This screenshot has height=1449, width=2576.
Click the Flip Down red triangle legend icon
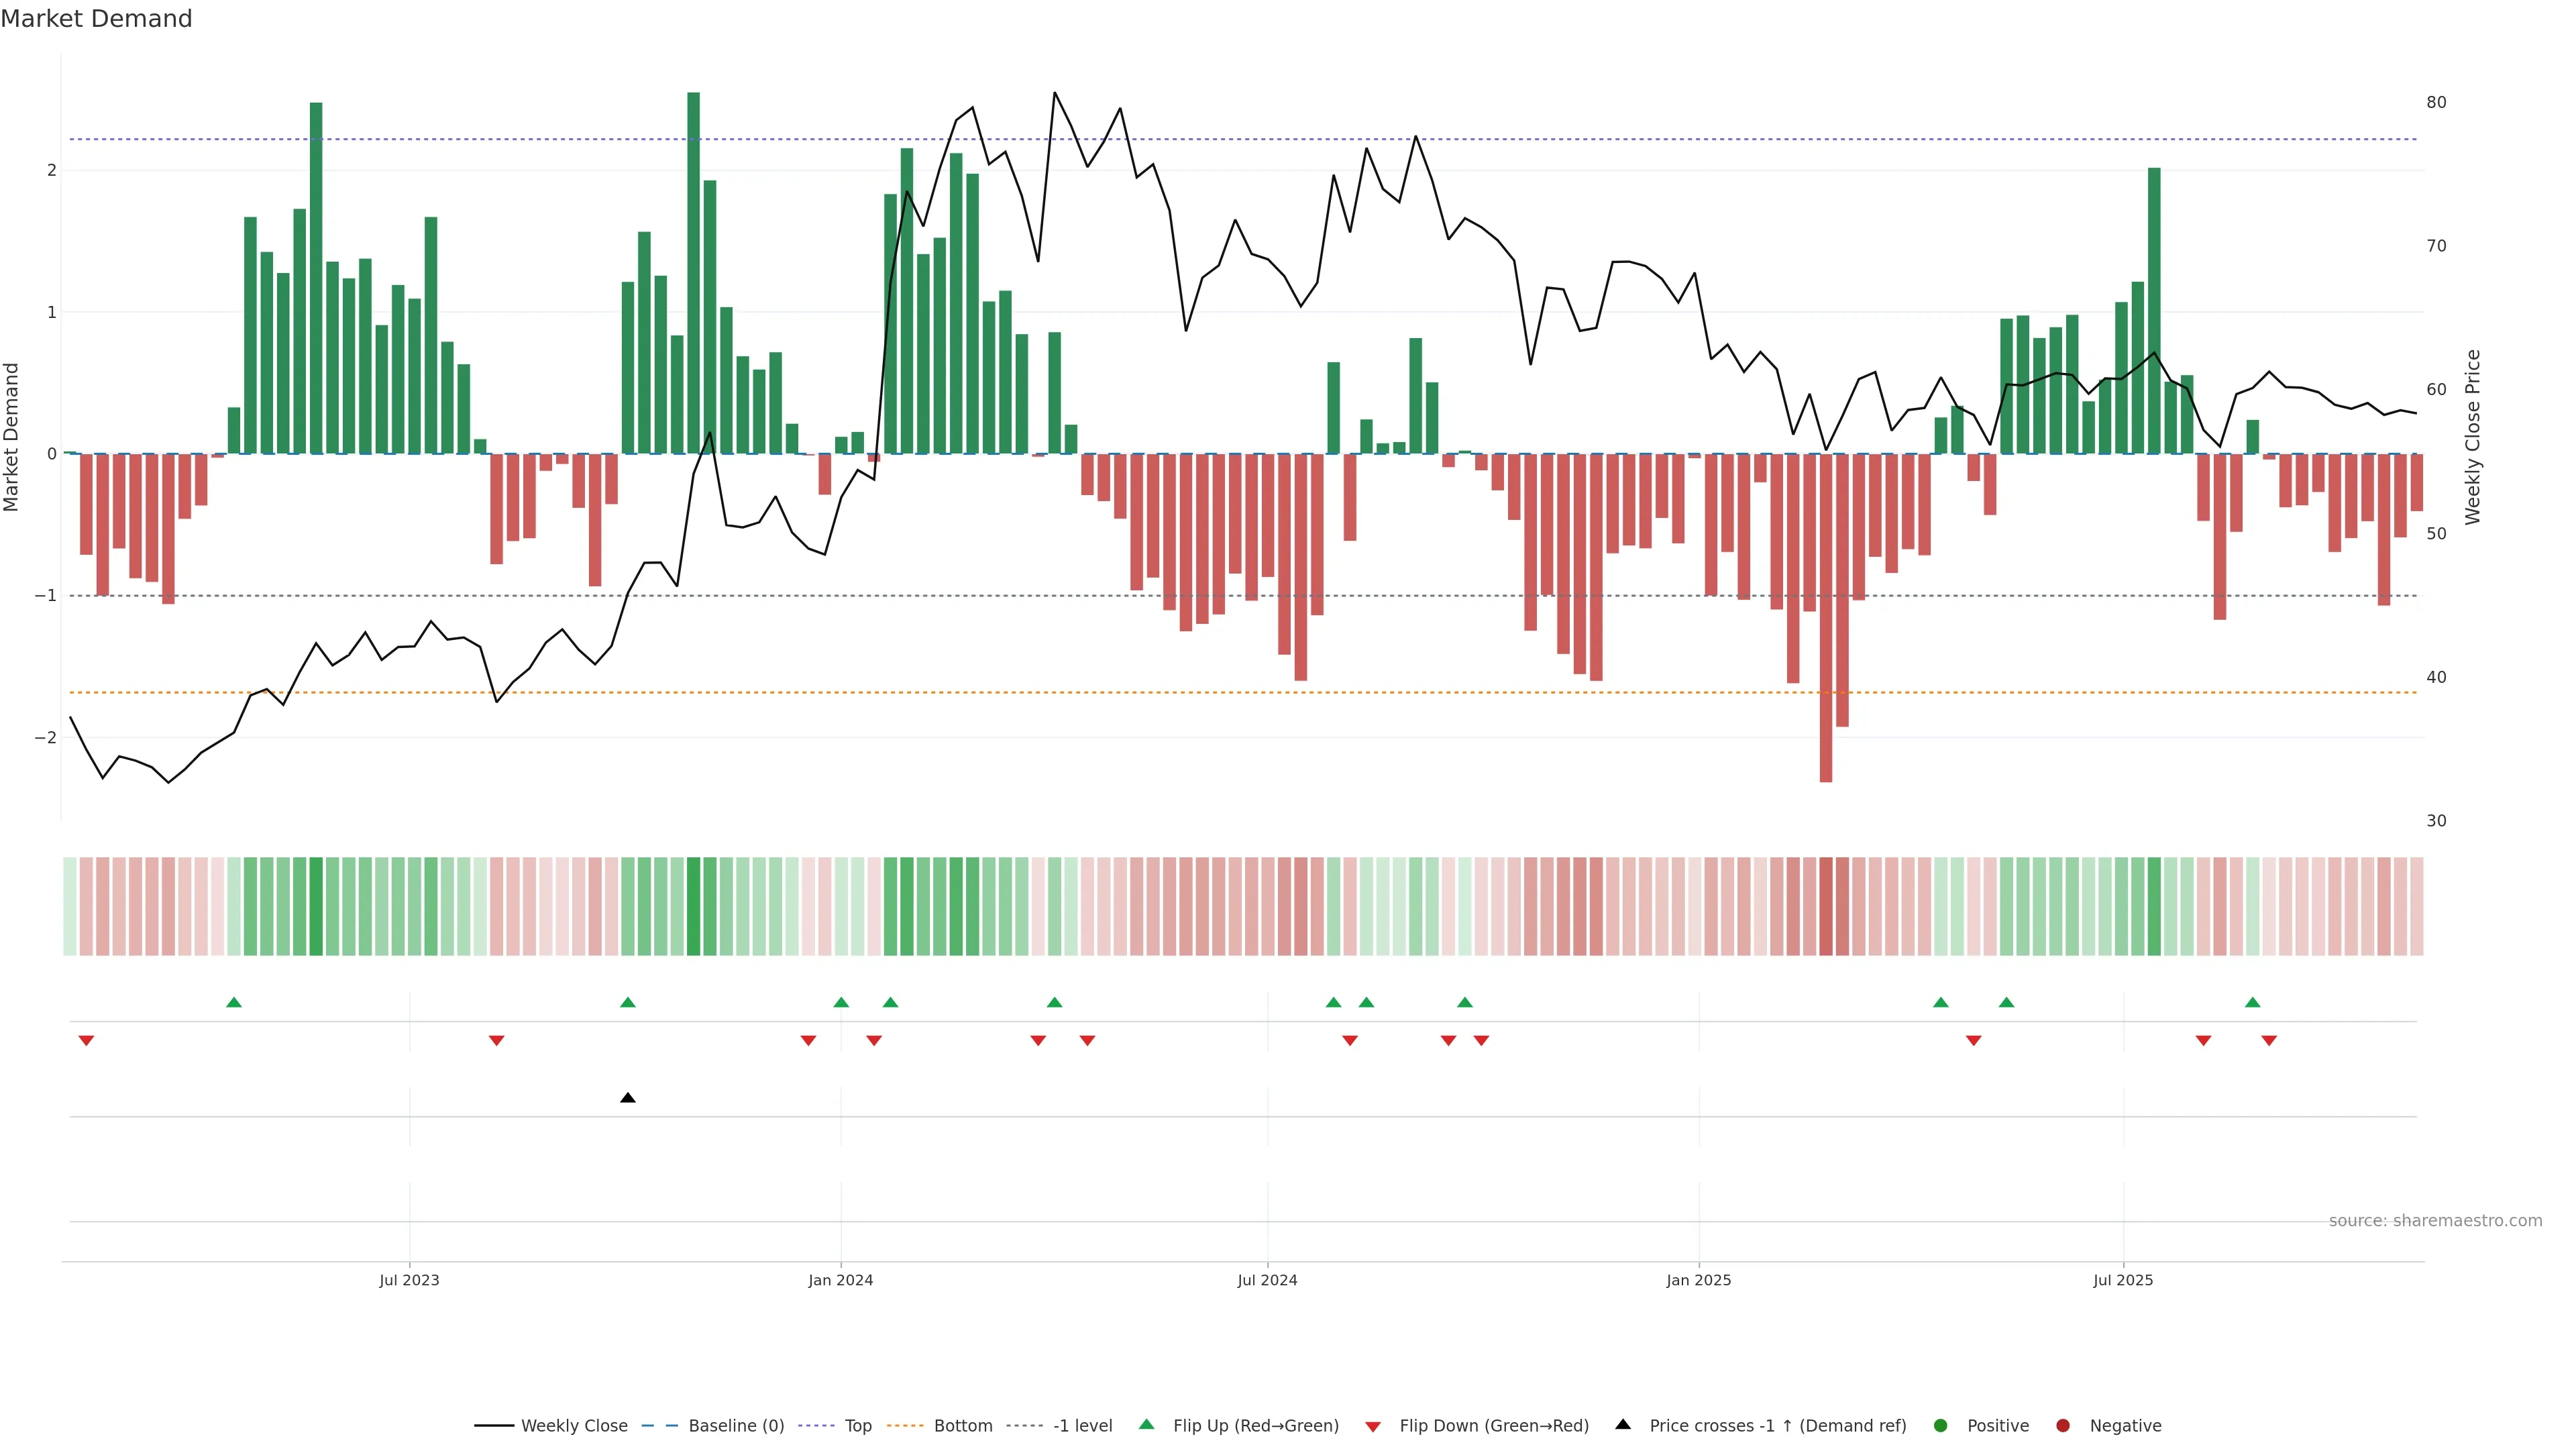[x=1373, y=1426]
